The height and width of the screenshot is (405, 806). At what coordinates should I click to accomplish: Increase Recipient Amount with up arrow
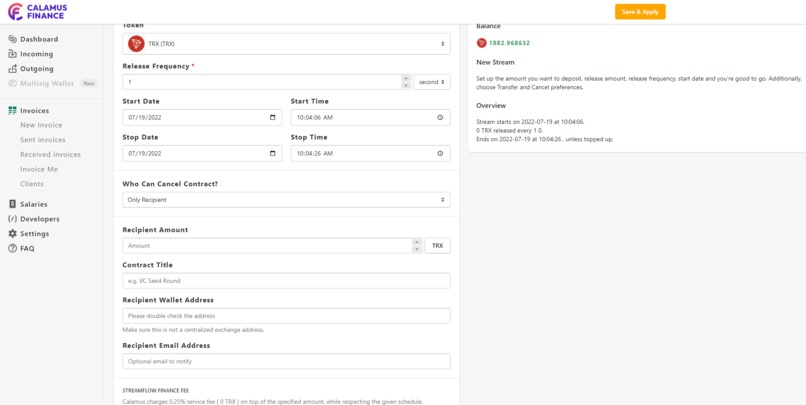(x=417, y=242)
